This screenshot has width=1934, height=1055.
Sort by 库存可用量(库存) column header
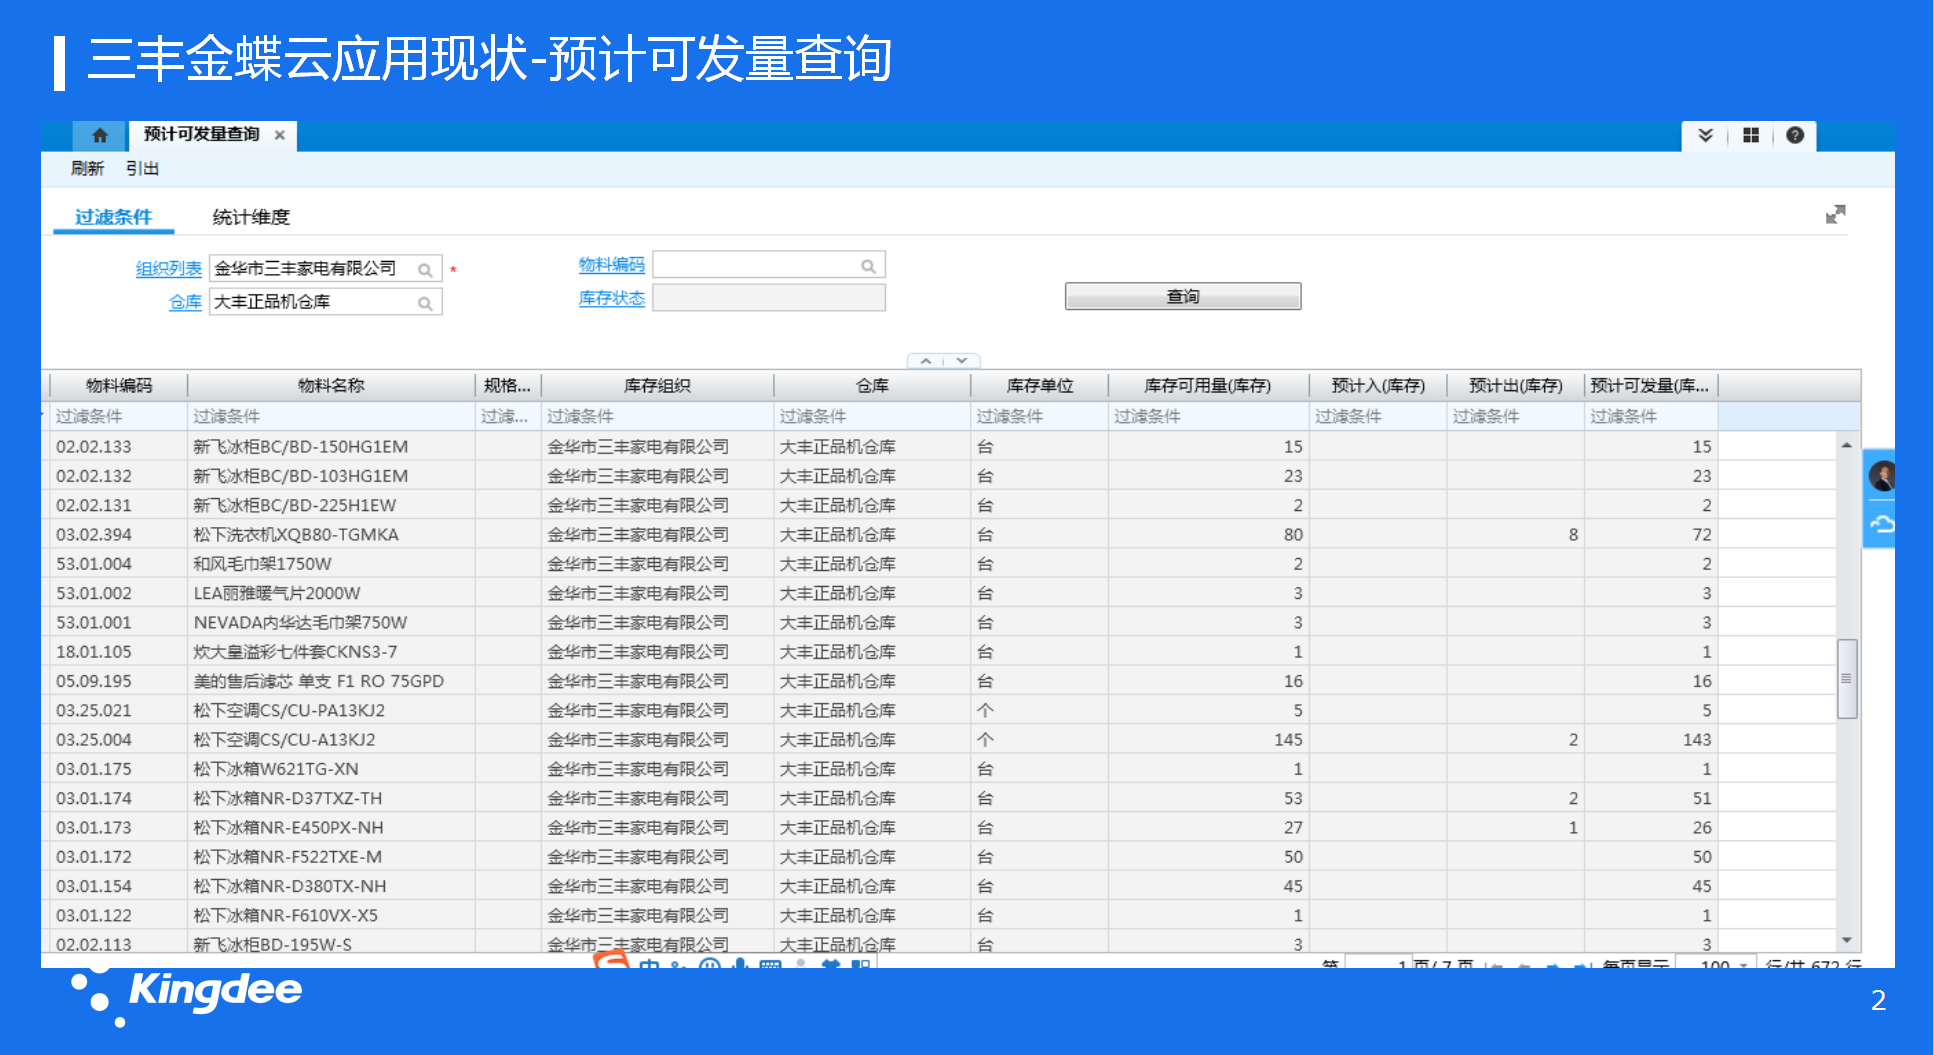pyautogui.click(x=1208, y=386)
